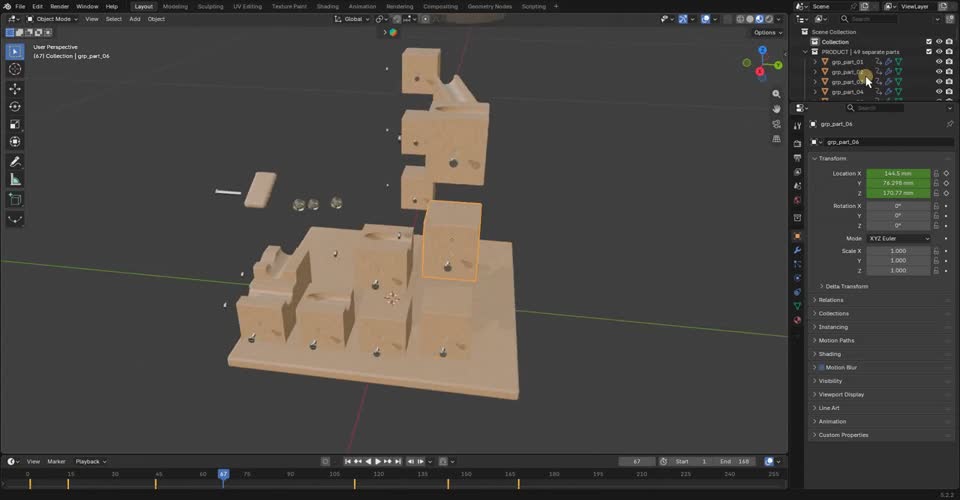
Task: Switch orthographic/perspective grid icon
Action: coord(776,139)
